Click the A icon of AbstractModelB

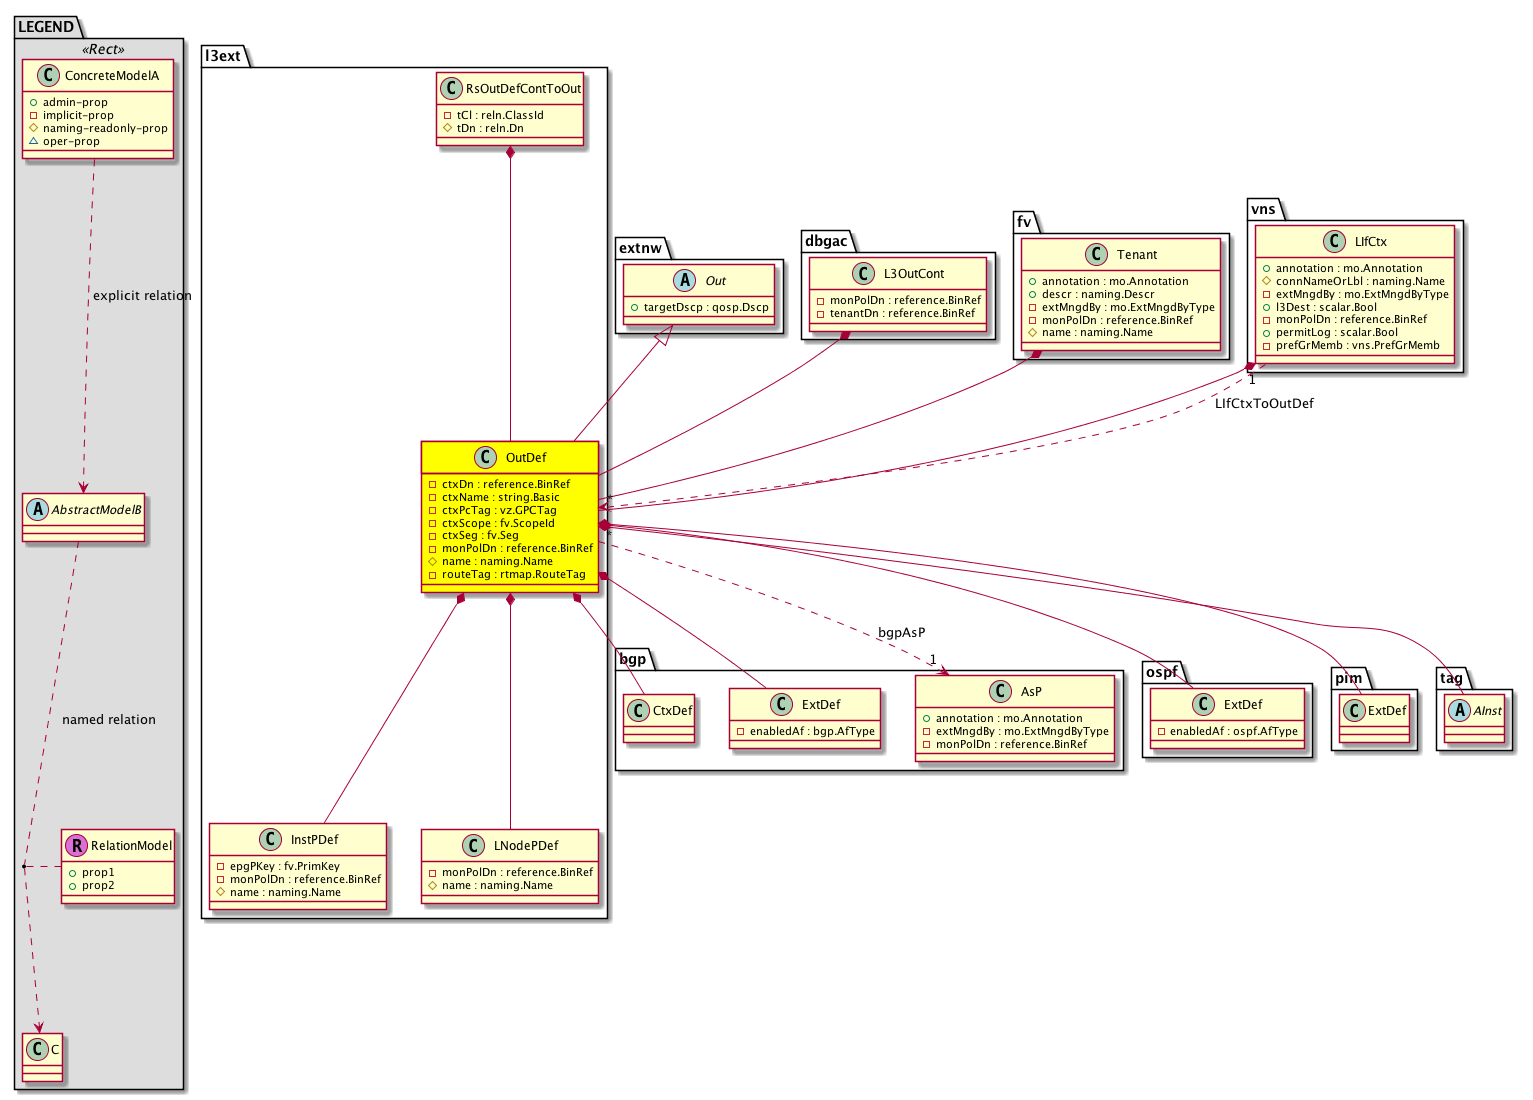tap(38, 509)
